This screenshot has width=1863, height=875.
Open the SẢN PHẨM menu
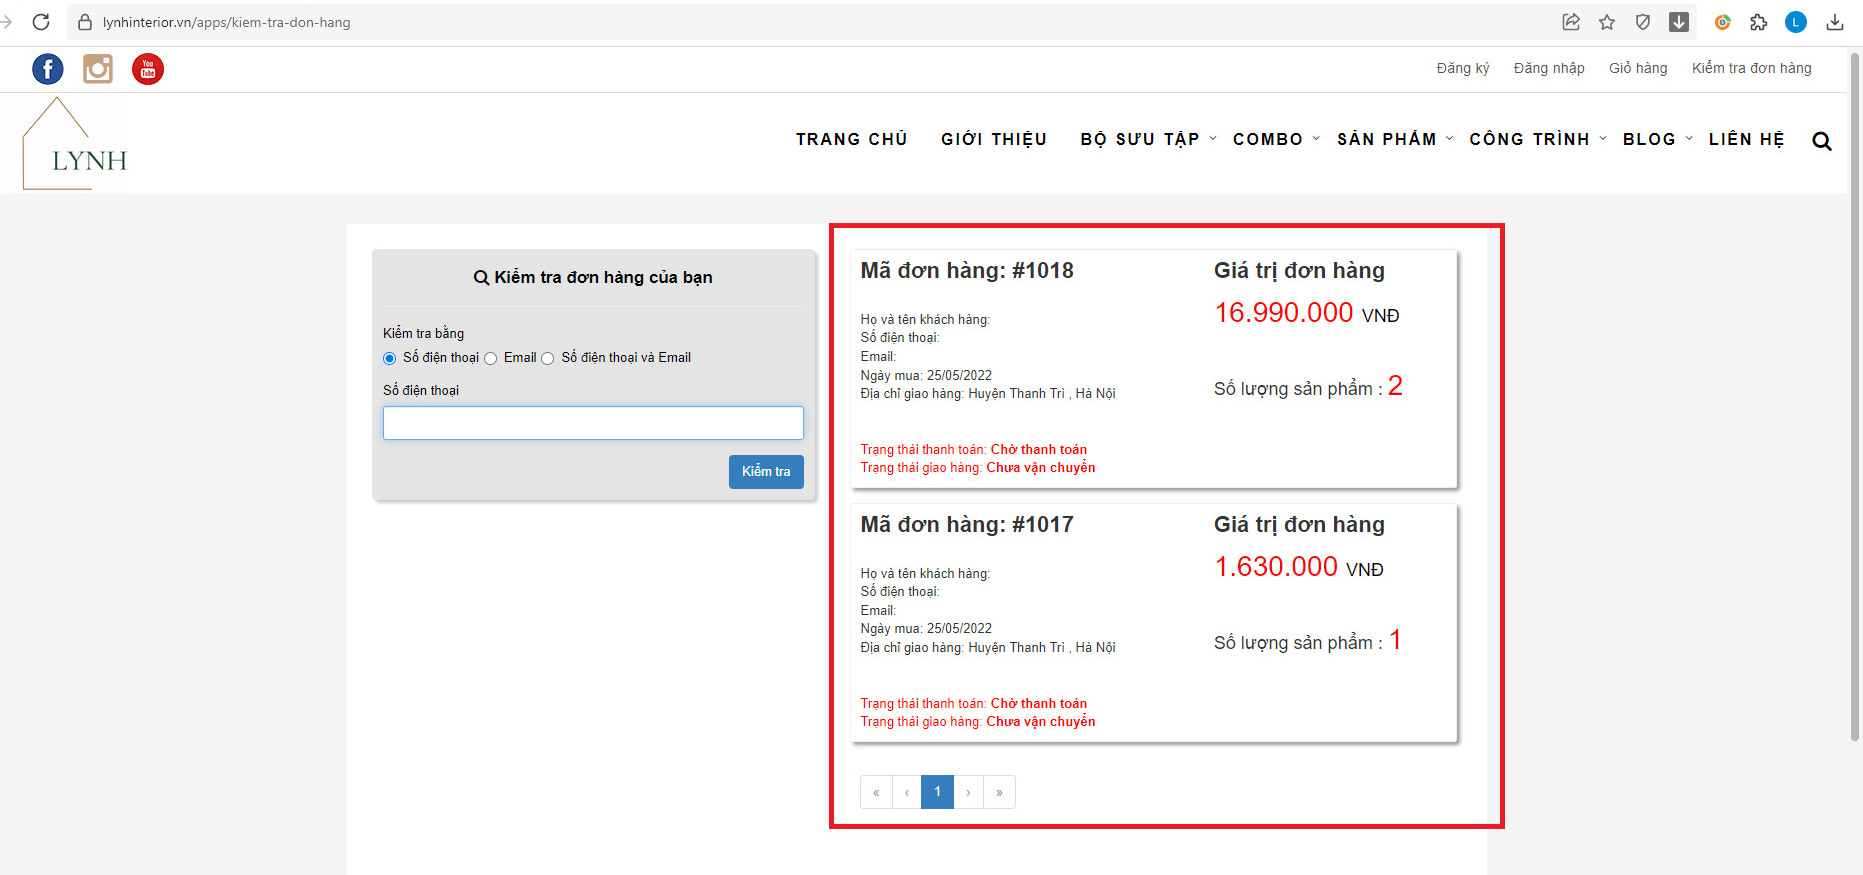1387,139
